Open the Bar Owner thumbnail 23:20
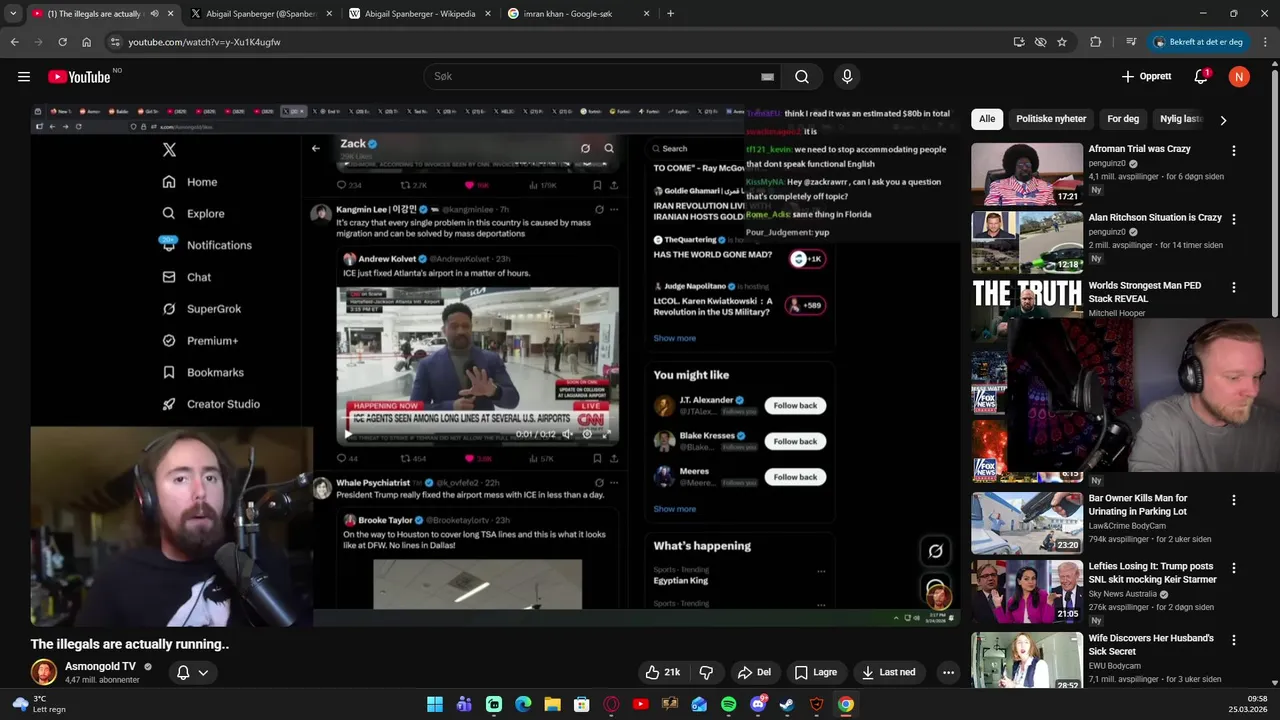 pos(1027,523)
